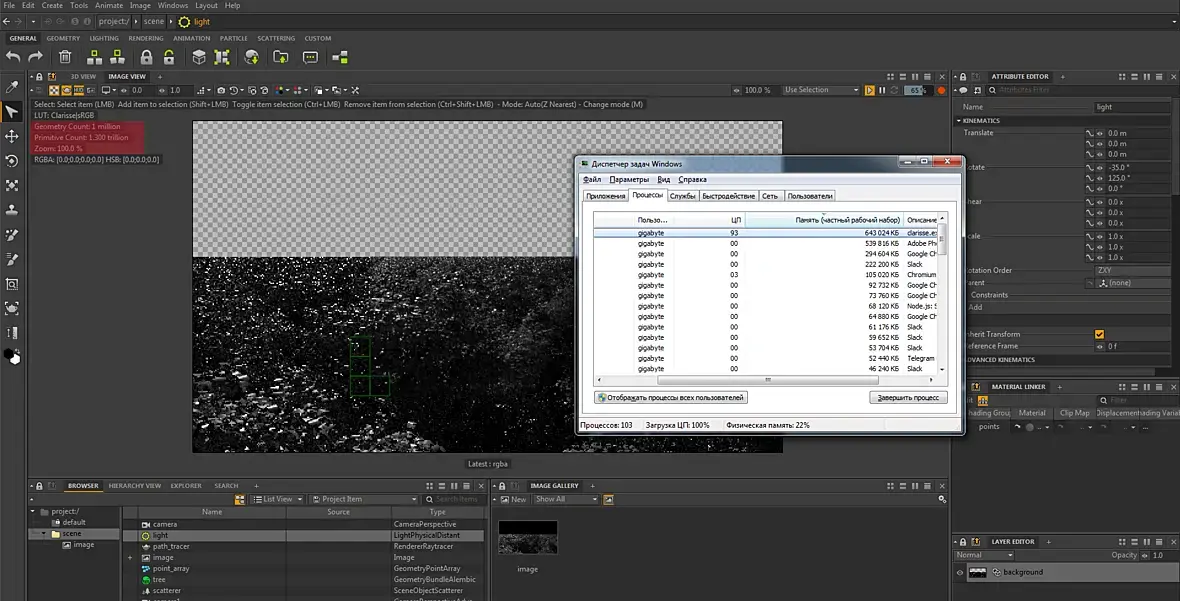Select the clarisse process row at 93 CPU
Screen dimensions: 1180x601
765,233
